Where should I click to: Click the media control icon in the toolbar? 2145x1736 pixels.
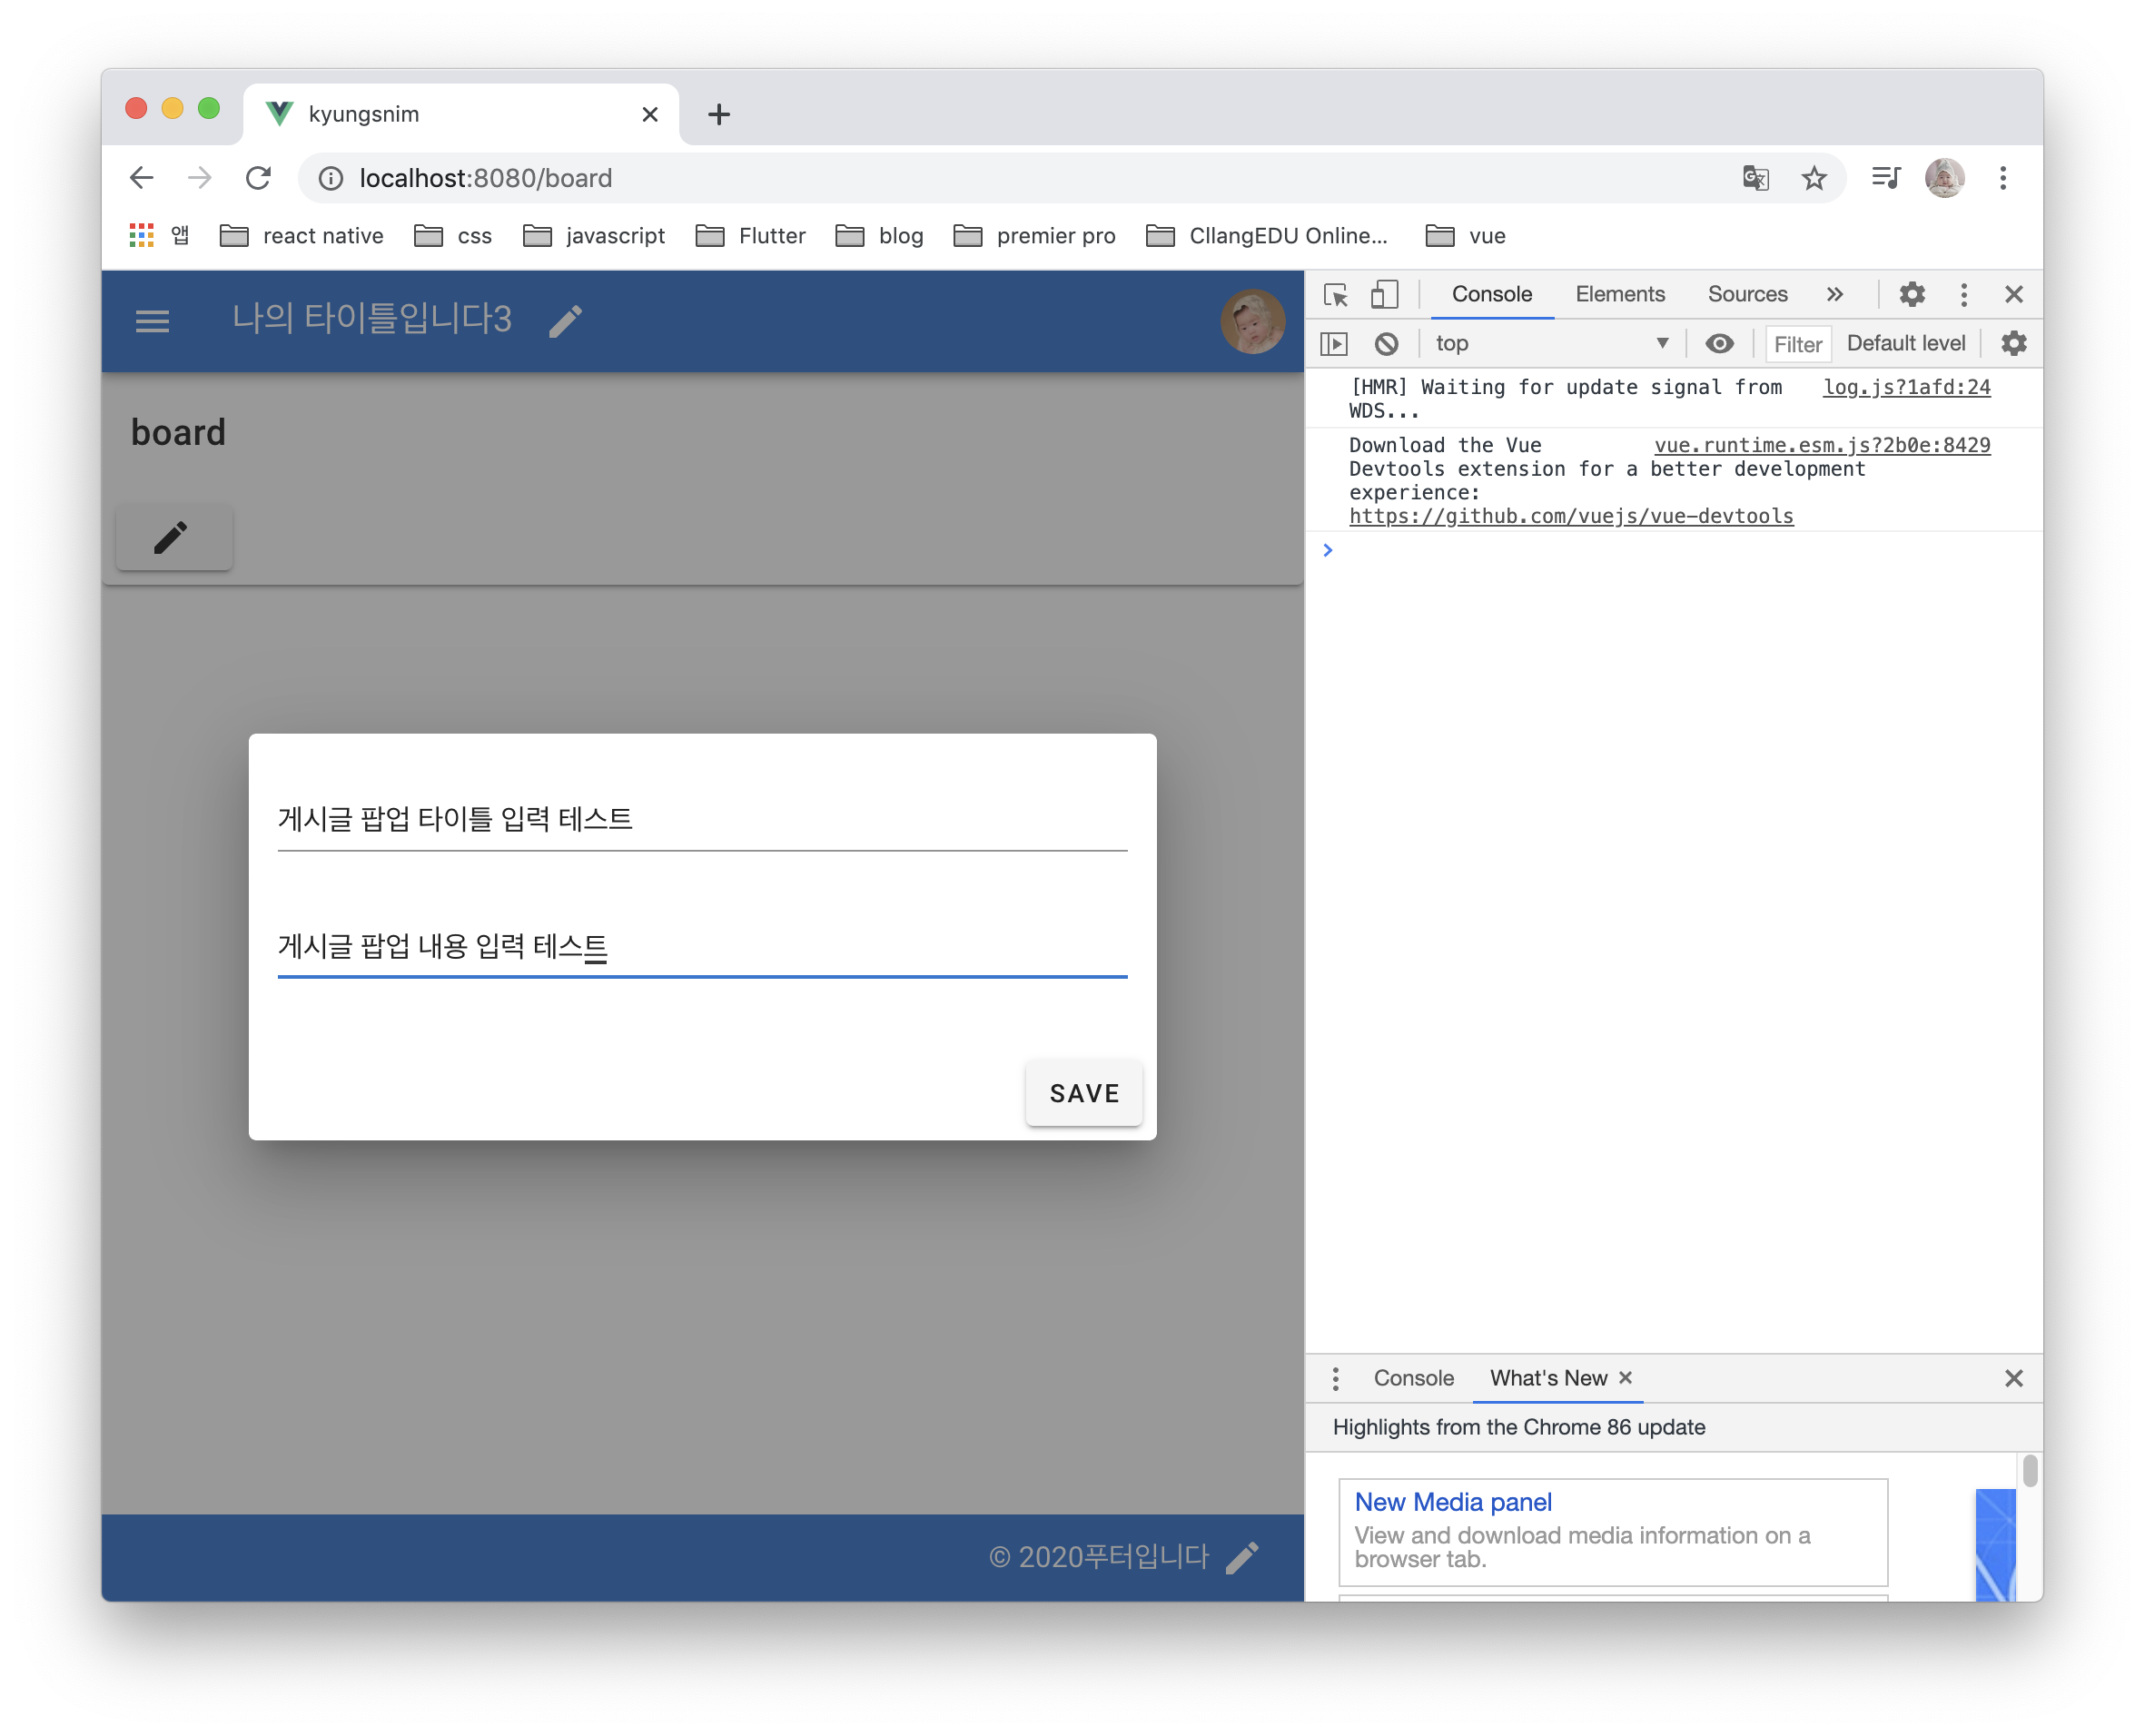pyautogui.click(x=1885, y=178)
